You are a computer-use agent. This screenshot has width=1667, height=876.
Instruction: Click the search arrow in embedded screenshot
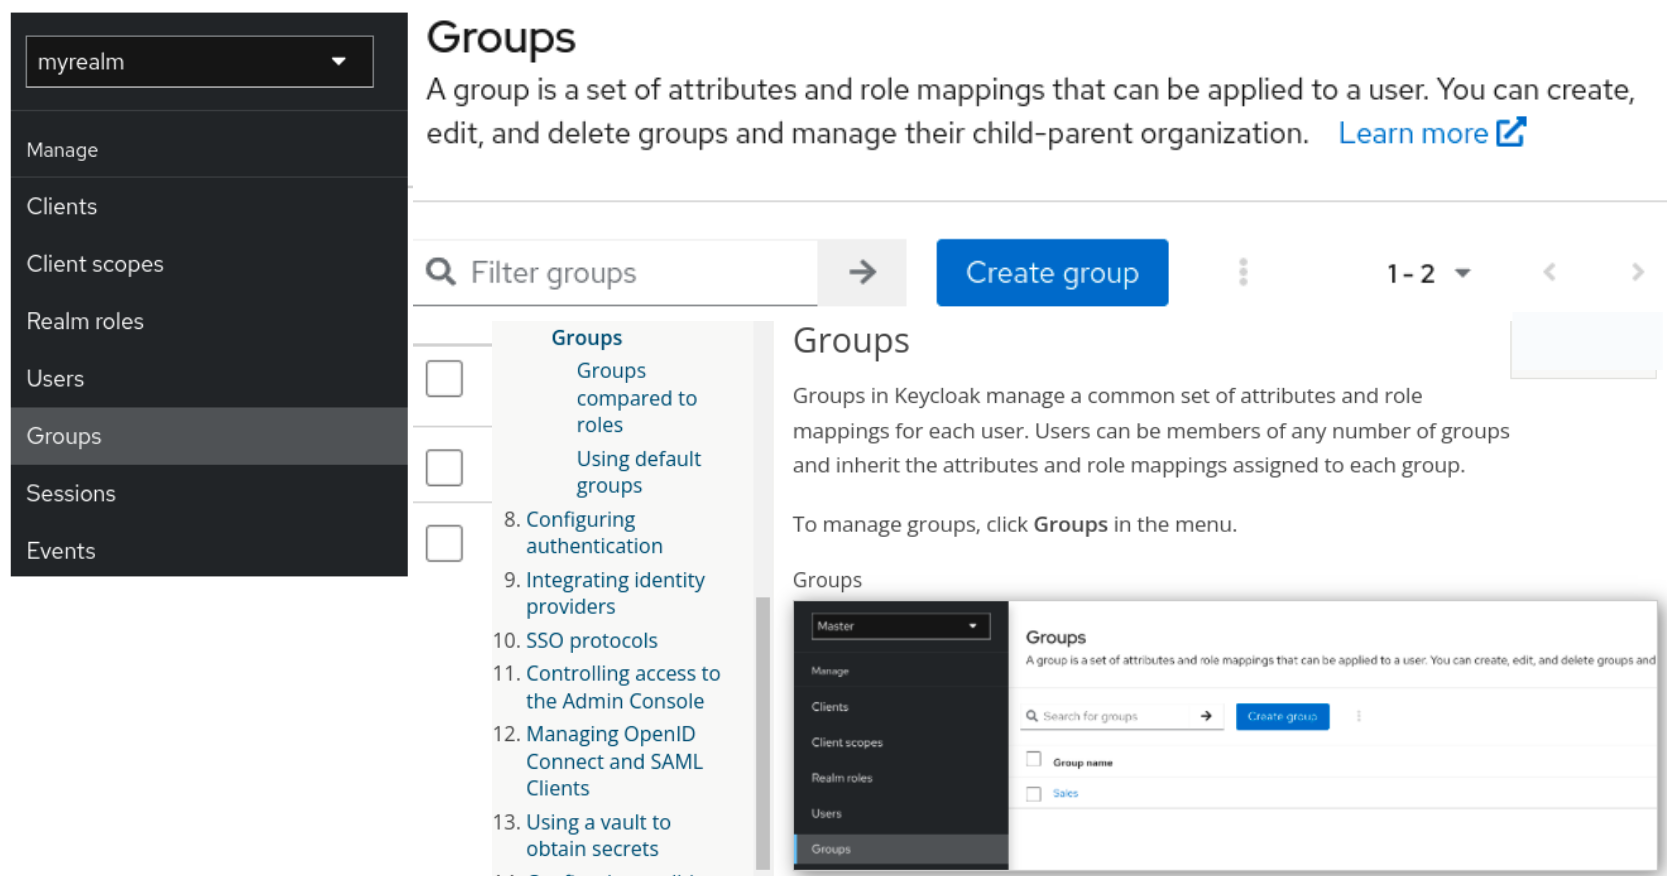[x=1206, y=716]
